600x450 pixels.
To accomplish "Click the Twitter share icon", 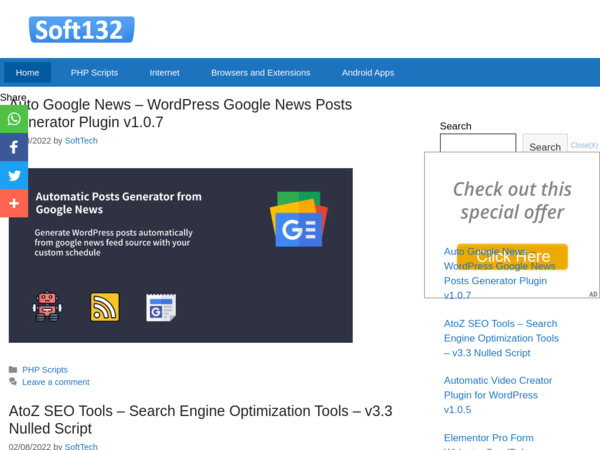I will tap(14, 175).
